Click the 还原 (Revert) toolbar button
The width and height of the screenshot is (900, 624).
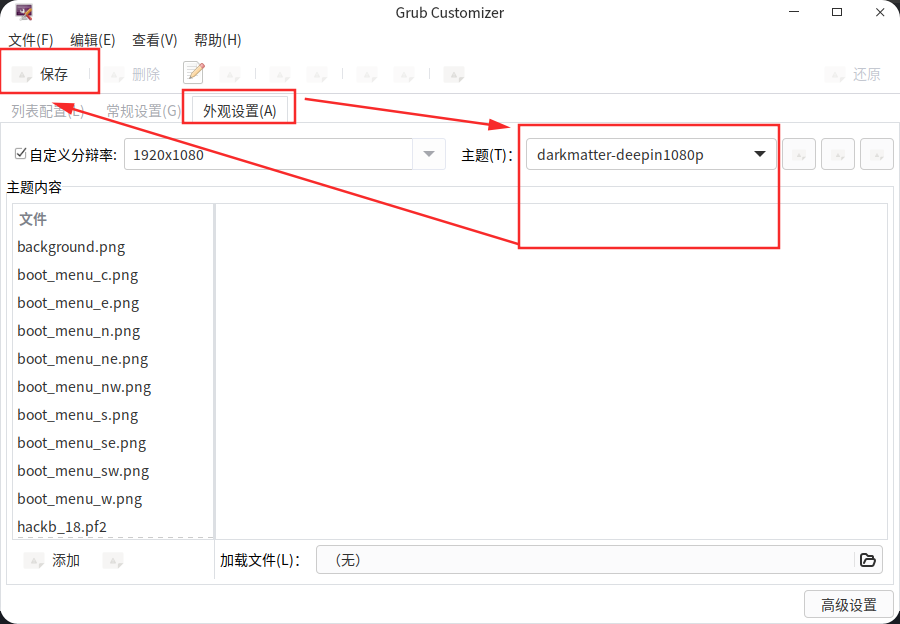click(x=852, y=74)
